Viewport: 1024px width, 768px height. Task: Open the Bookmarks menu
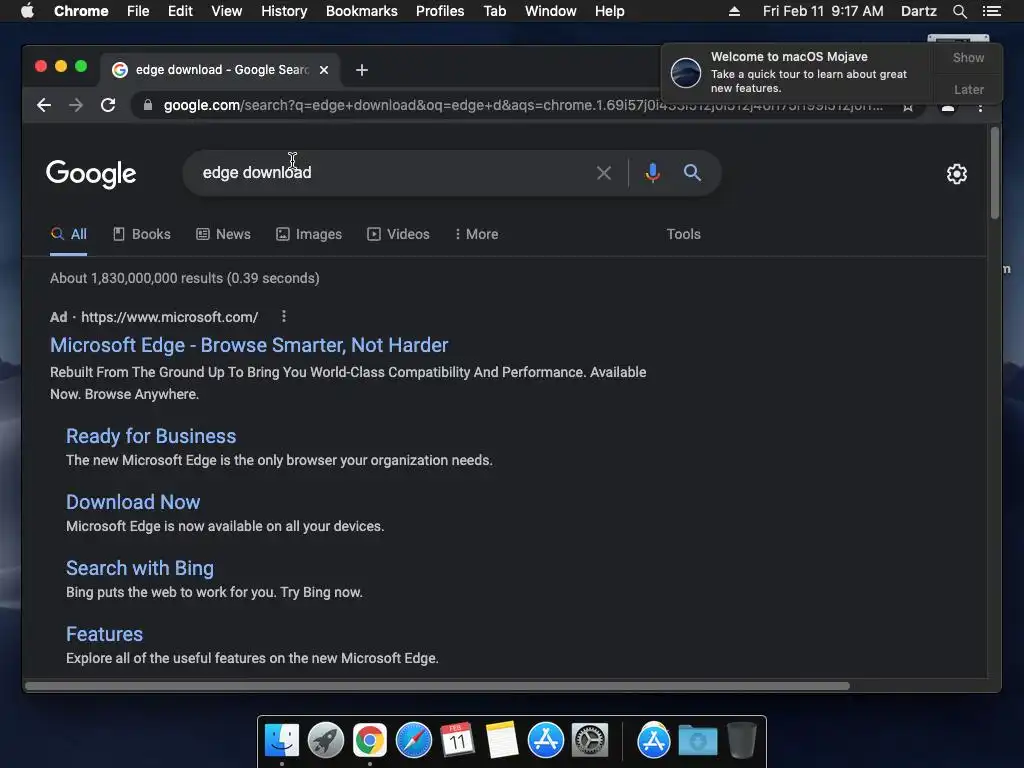pos(362,11)
